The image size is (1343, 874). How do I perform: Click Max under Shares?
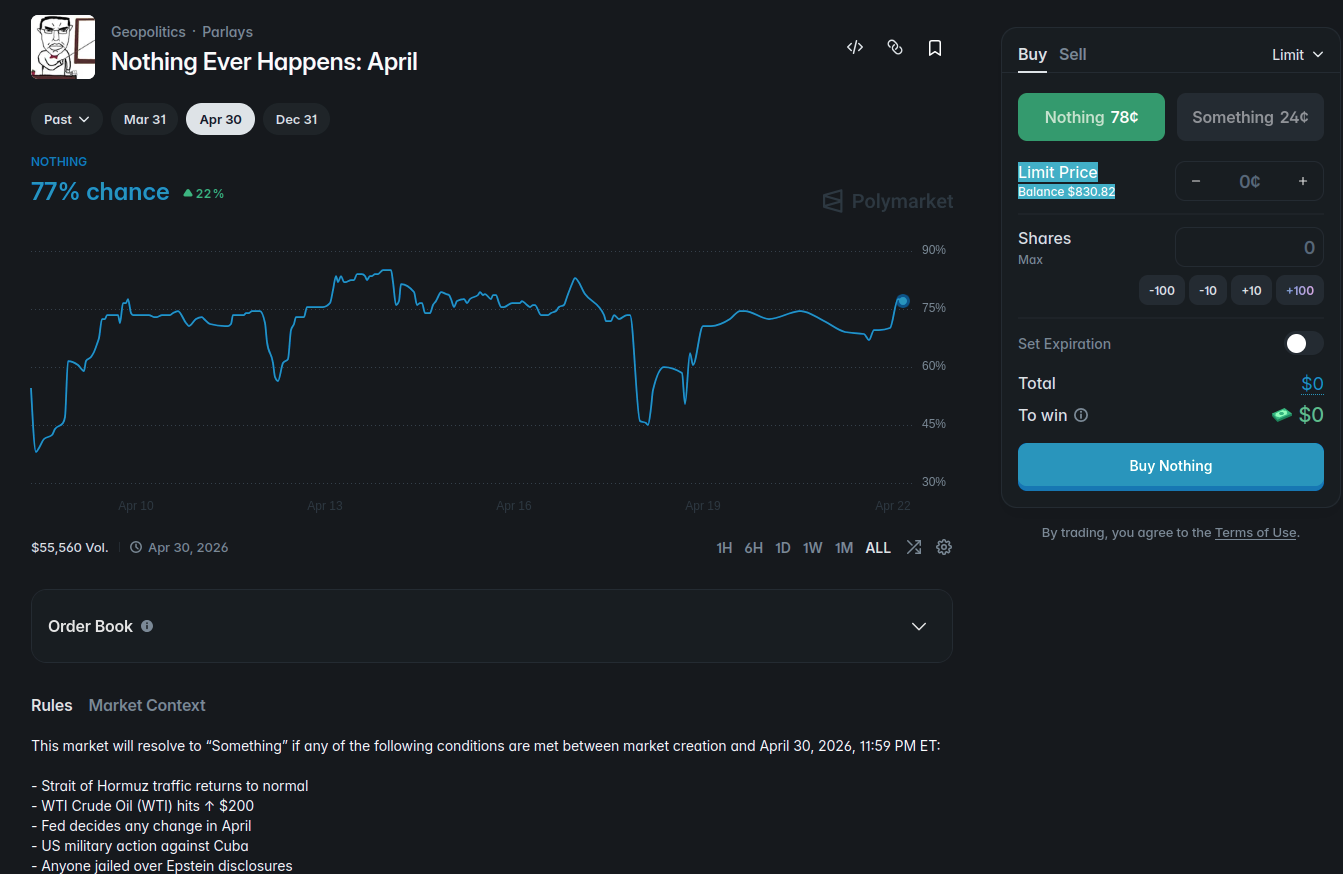point(1030,260)
